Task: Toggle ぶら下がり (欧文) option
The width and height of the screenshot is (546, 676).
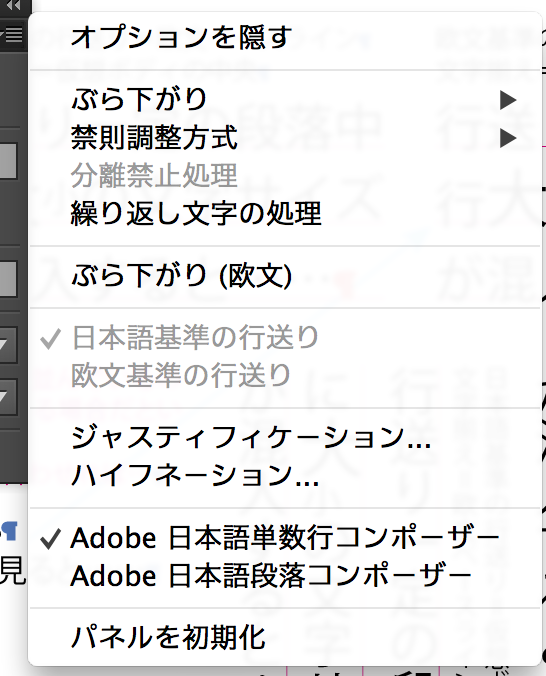Action: coord(285,275)
